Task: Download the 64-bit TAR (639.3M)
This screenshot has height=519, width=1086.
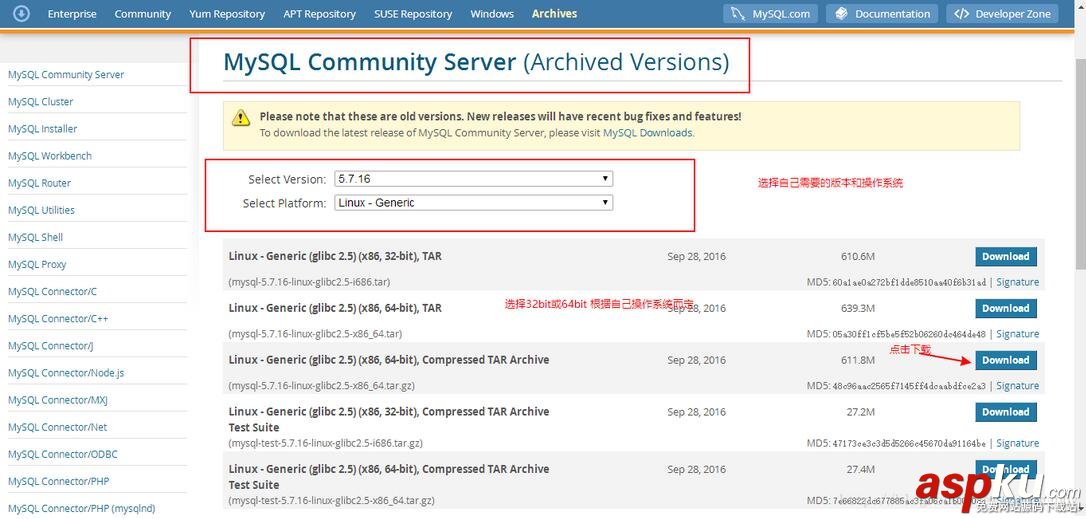Action: click(1006, 308)
